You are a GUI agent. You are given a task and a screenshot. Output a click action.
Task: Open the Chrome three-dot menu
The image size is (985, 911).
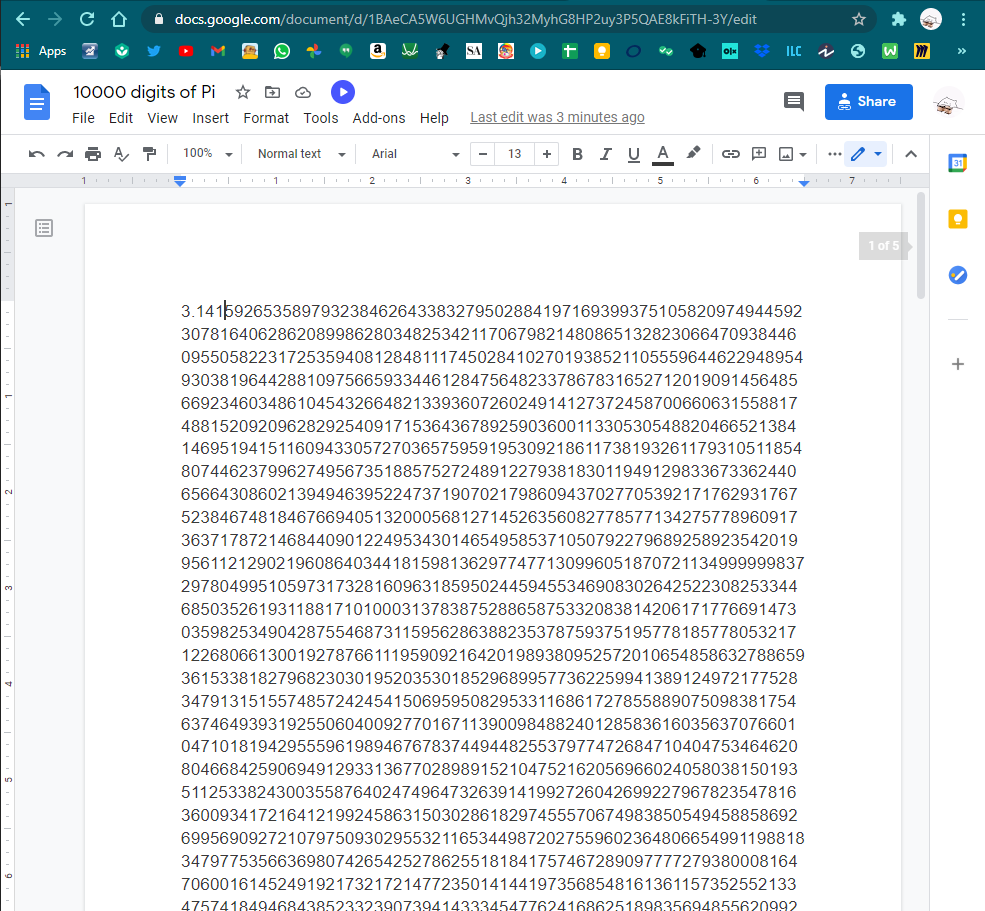click(963, 19)
